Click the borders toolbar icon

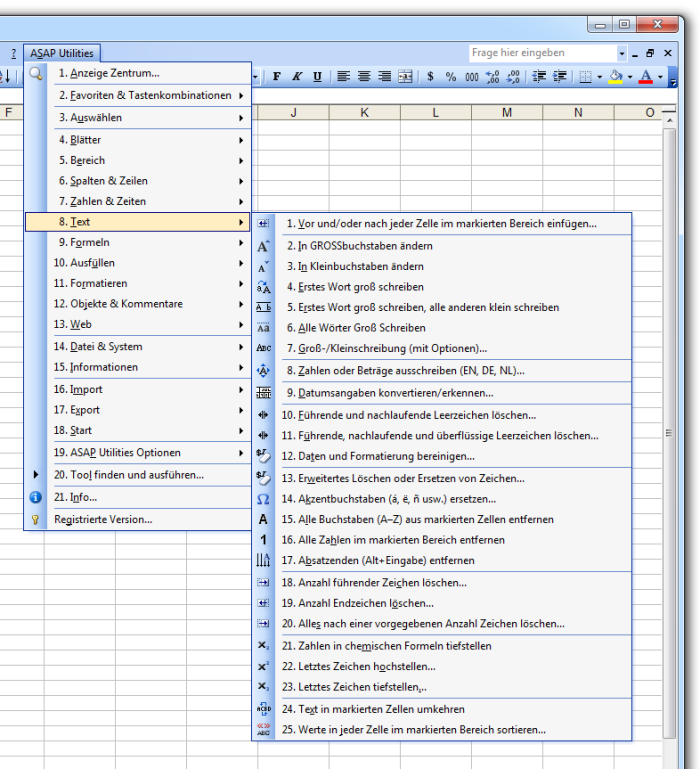point(585,76)
